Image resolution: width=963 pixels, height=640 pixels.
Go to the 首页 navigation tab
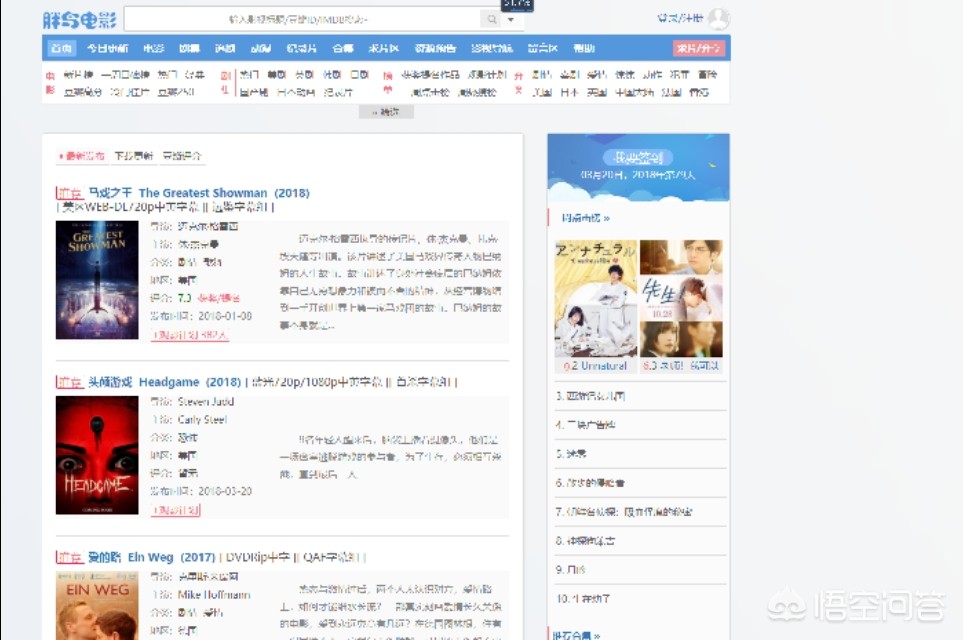point(61,48)
